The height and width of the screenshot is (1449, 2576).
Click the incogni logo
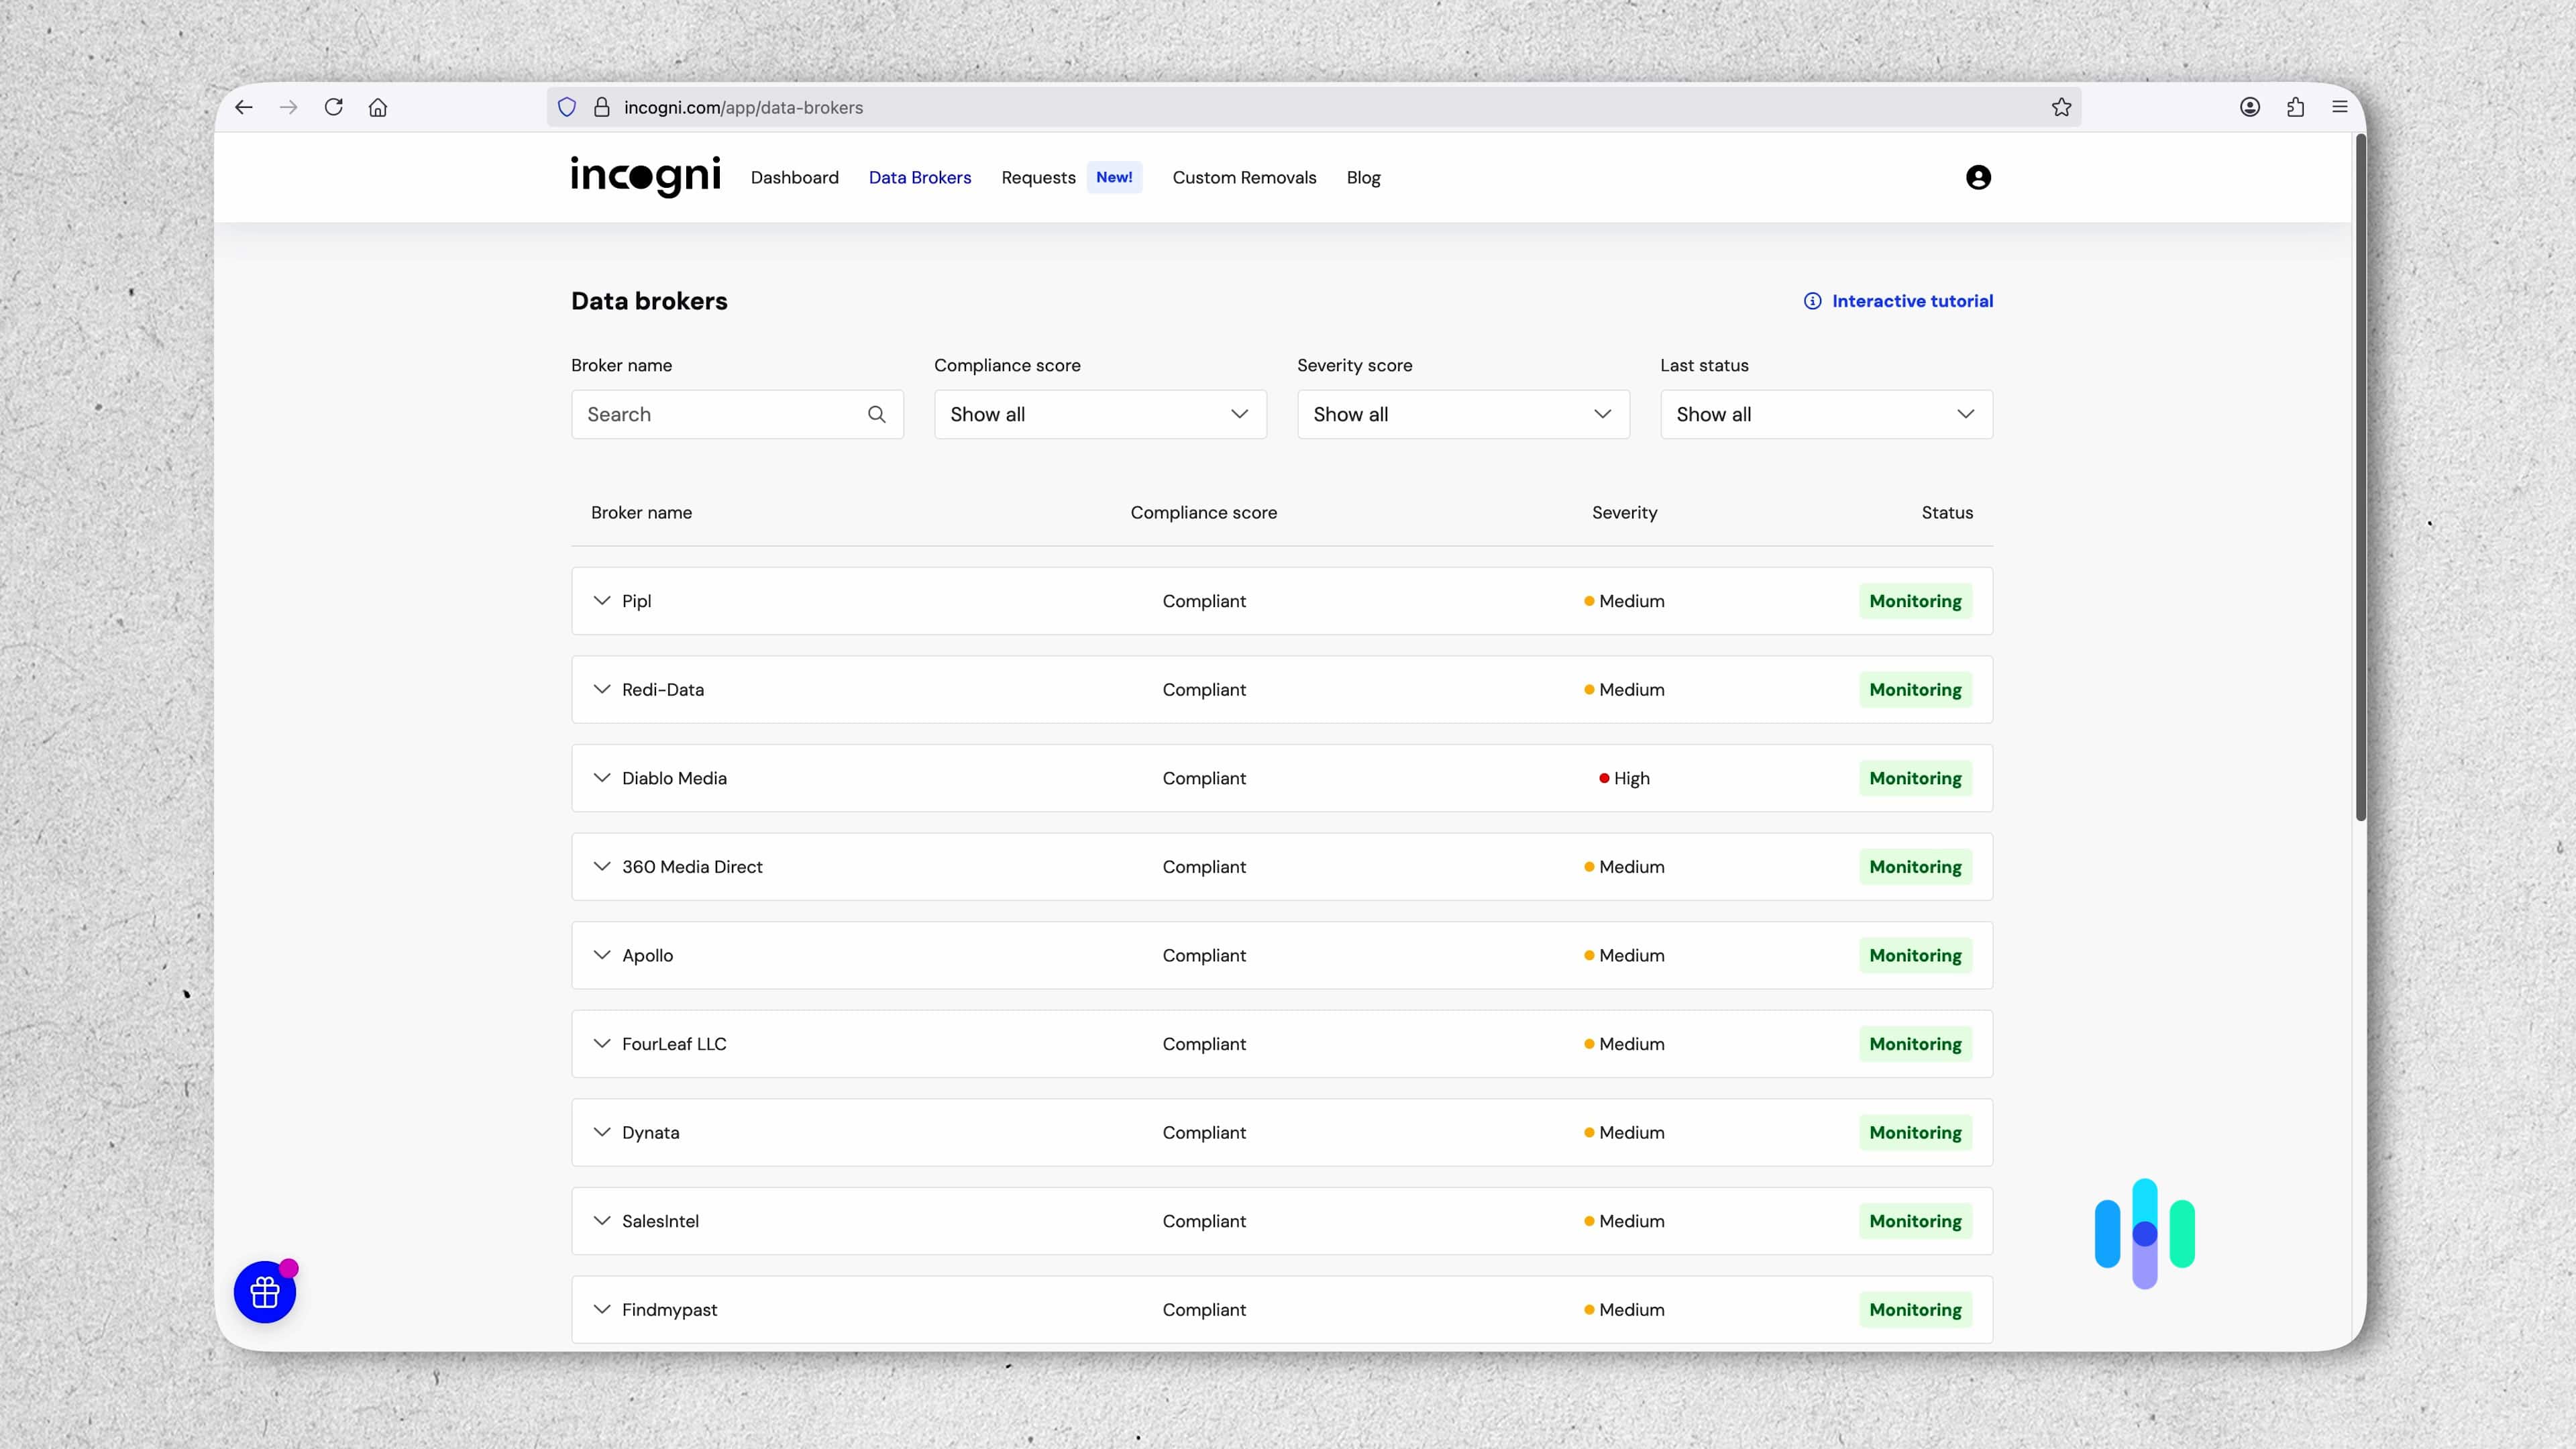(645, 176)
